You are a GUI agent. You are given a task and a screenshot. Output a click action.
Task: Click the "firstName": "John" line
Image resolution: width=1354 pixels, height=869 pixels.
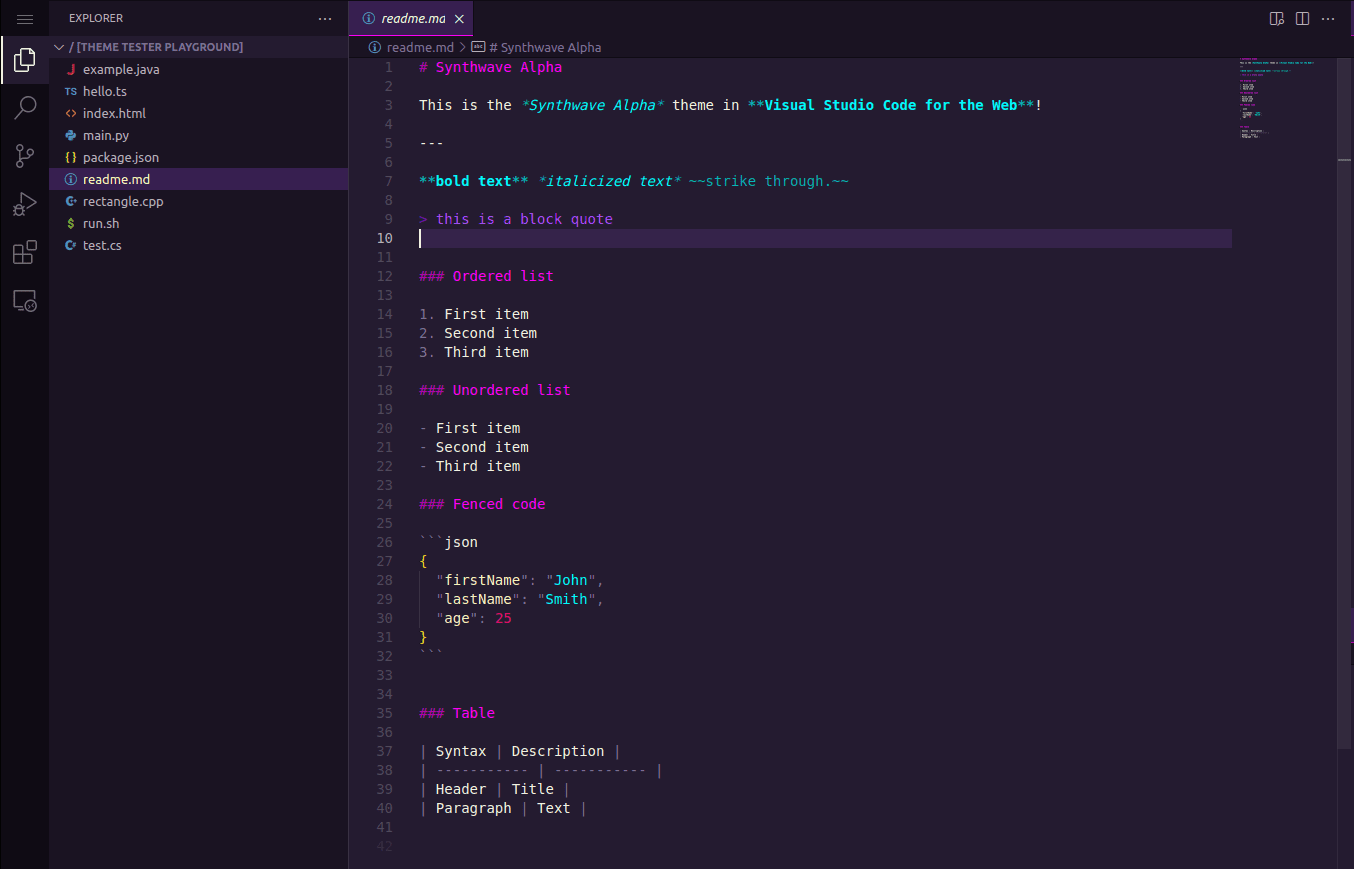point(520,581)
